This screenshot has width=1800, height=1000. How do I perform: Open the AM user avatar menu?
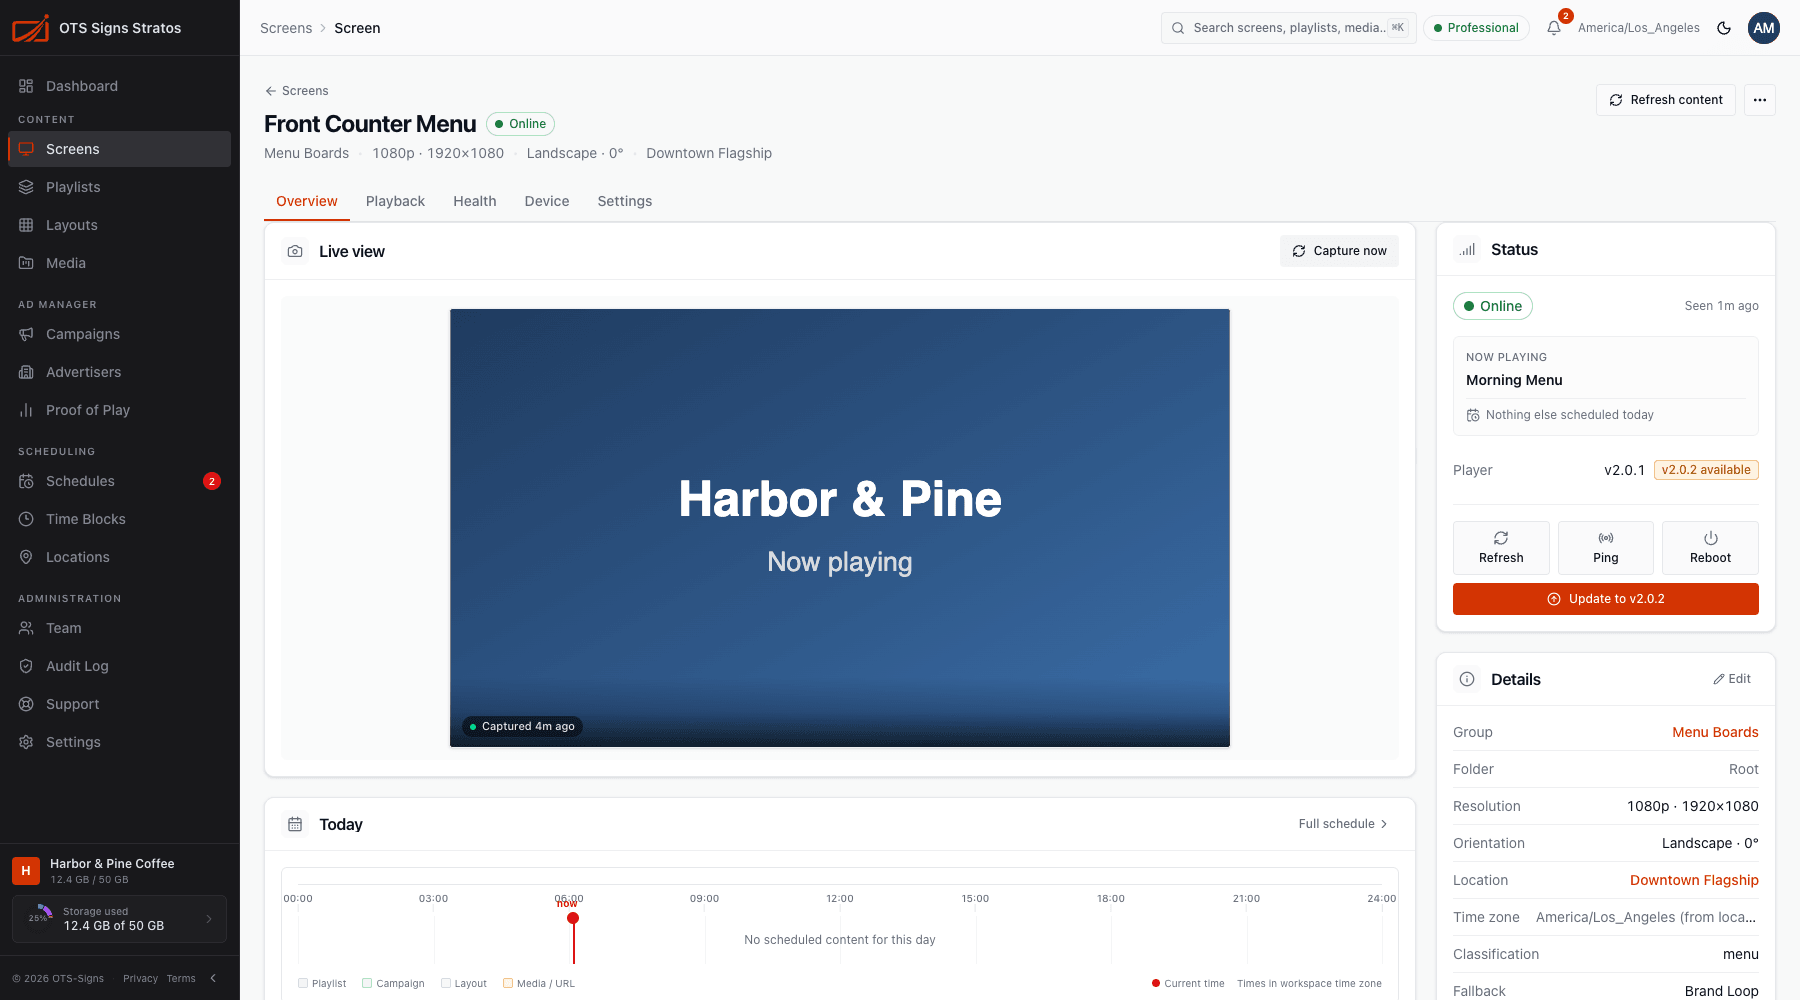click(x=1764, y=28)
